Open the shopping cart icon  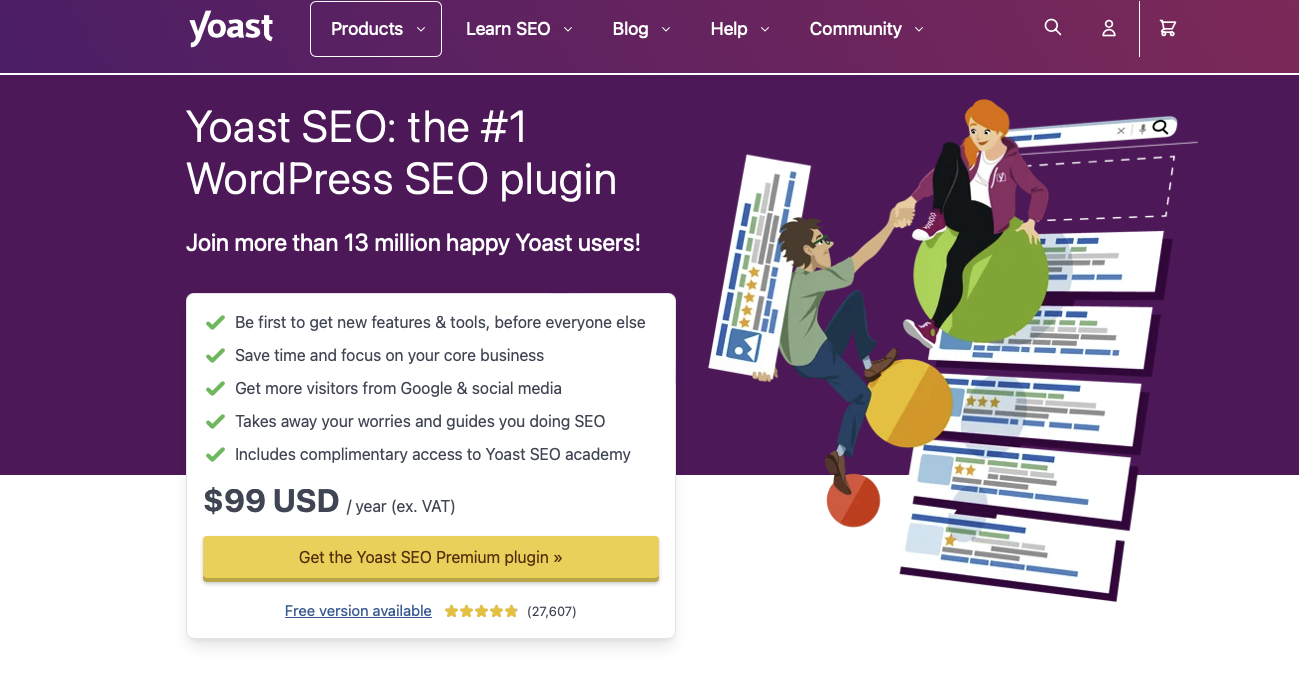coord(1167,28)
